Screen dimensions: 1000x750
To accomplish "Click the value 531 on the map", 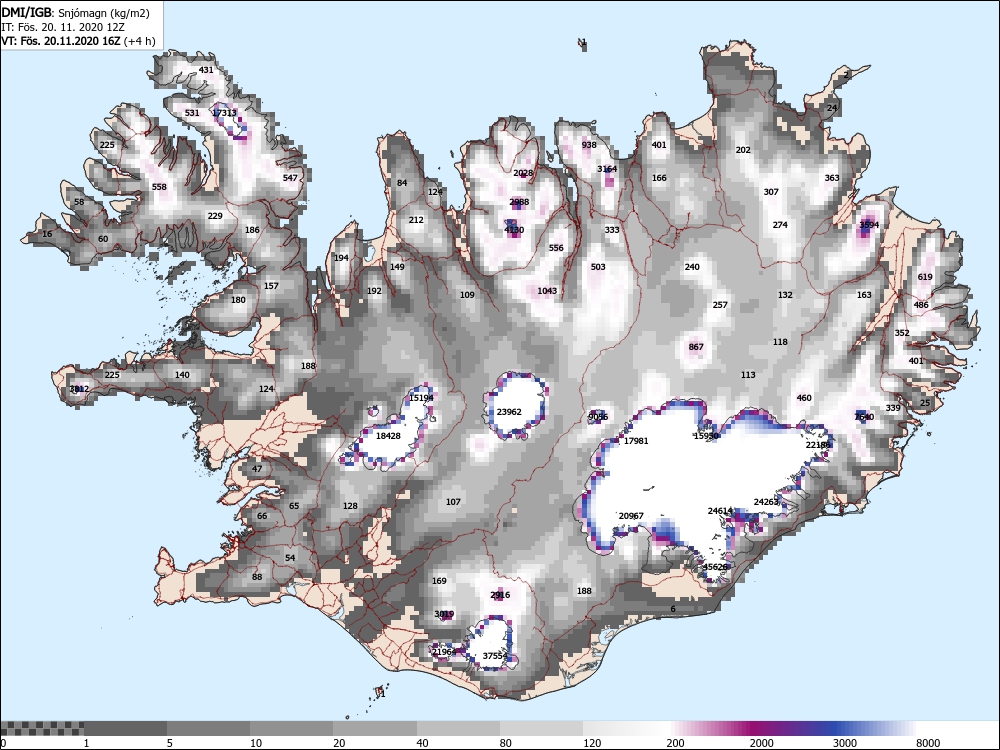I will 192,113.
